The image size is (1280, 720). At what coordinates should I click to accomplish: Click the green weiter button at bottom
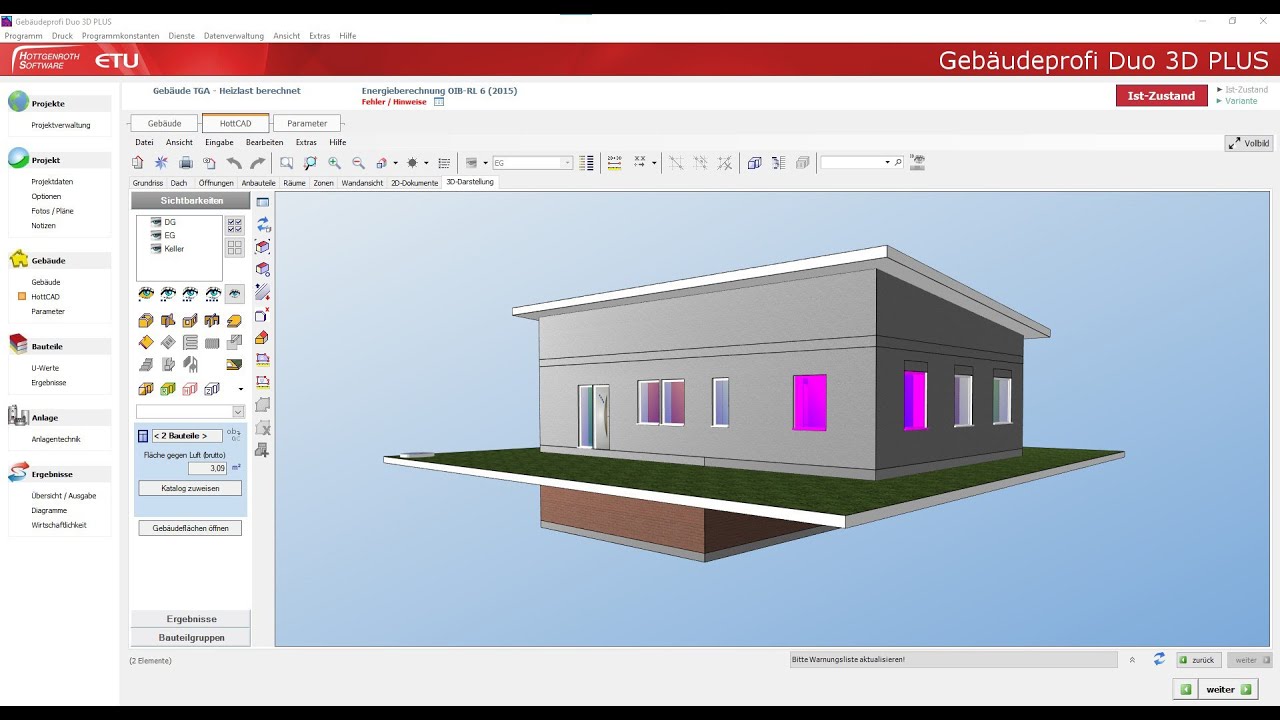(x=1227, y=689)
